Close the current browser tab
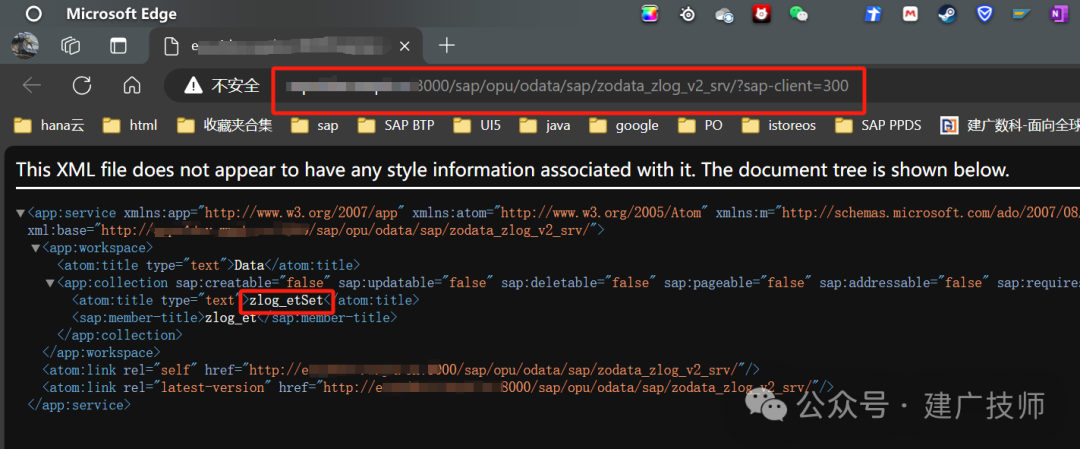Screen dimensions: 1080x449 (x=405, y=46)
